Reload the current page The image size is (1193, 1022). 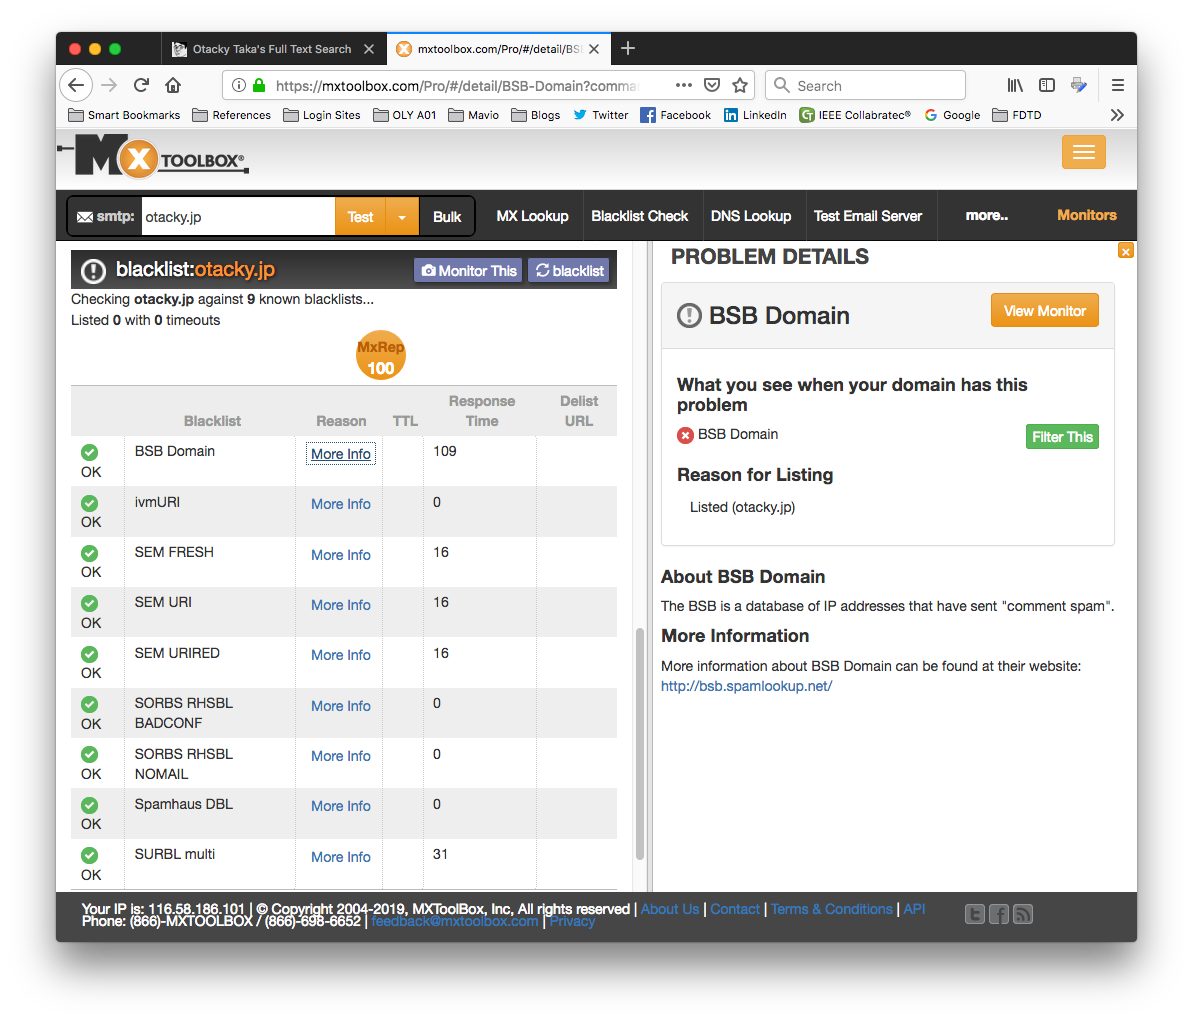pyautogui.click(x=142, y=85)
